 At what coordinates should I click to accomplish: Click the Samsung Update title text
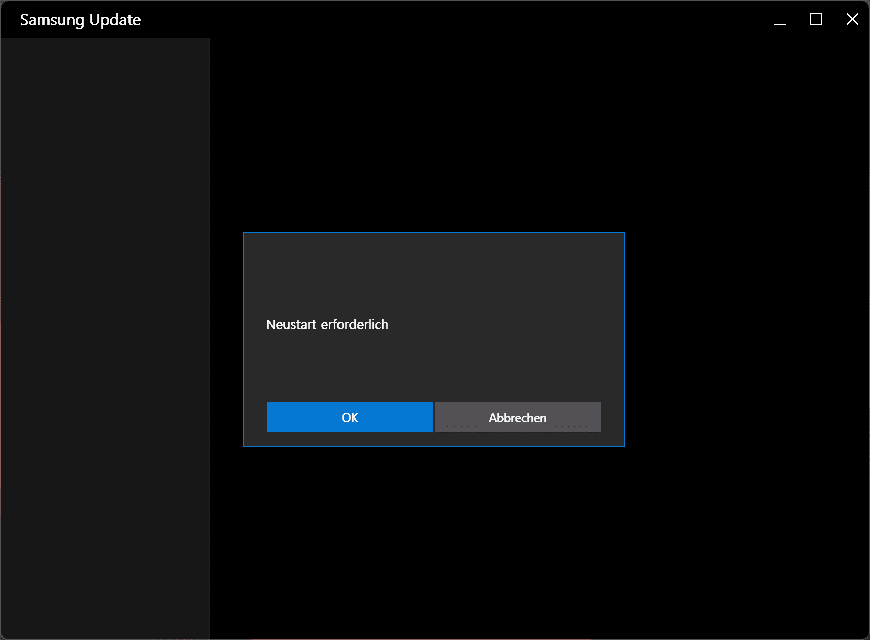coord(80,19)
